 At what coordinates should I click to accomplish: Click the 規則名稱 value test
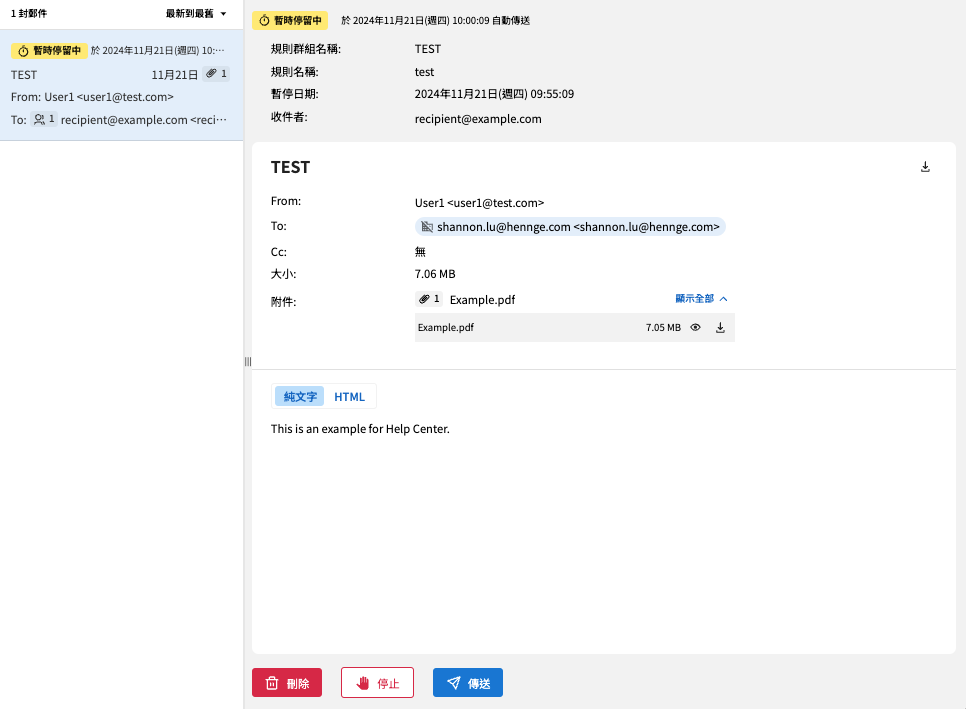tap(424, 72)
